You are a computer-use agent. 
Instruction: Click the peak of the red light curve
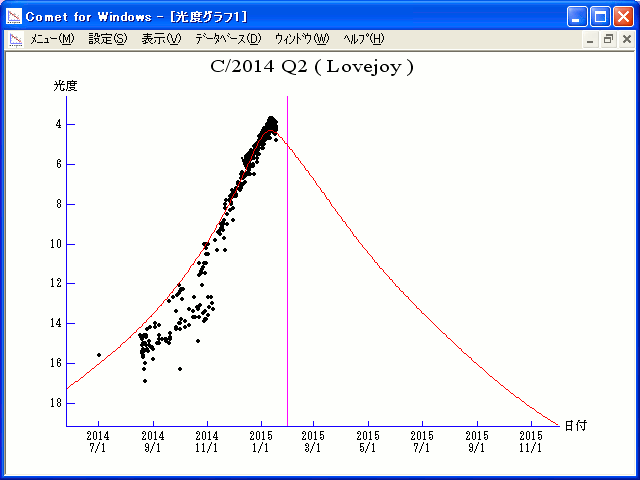[x=270, y=131]
